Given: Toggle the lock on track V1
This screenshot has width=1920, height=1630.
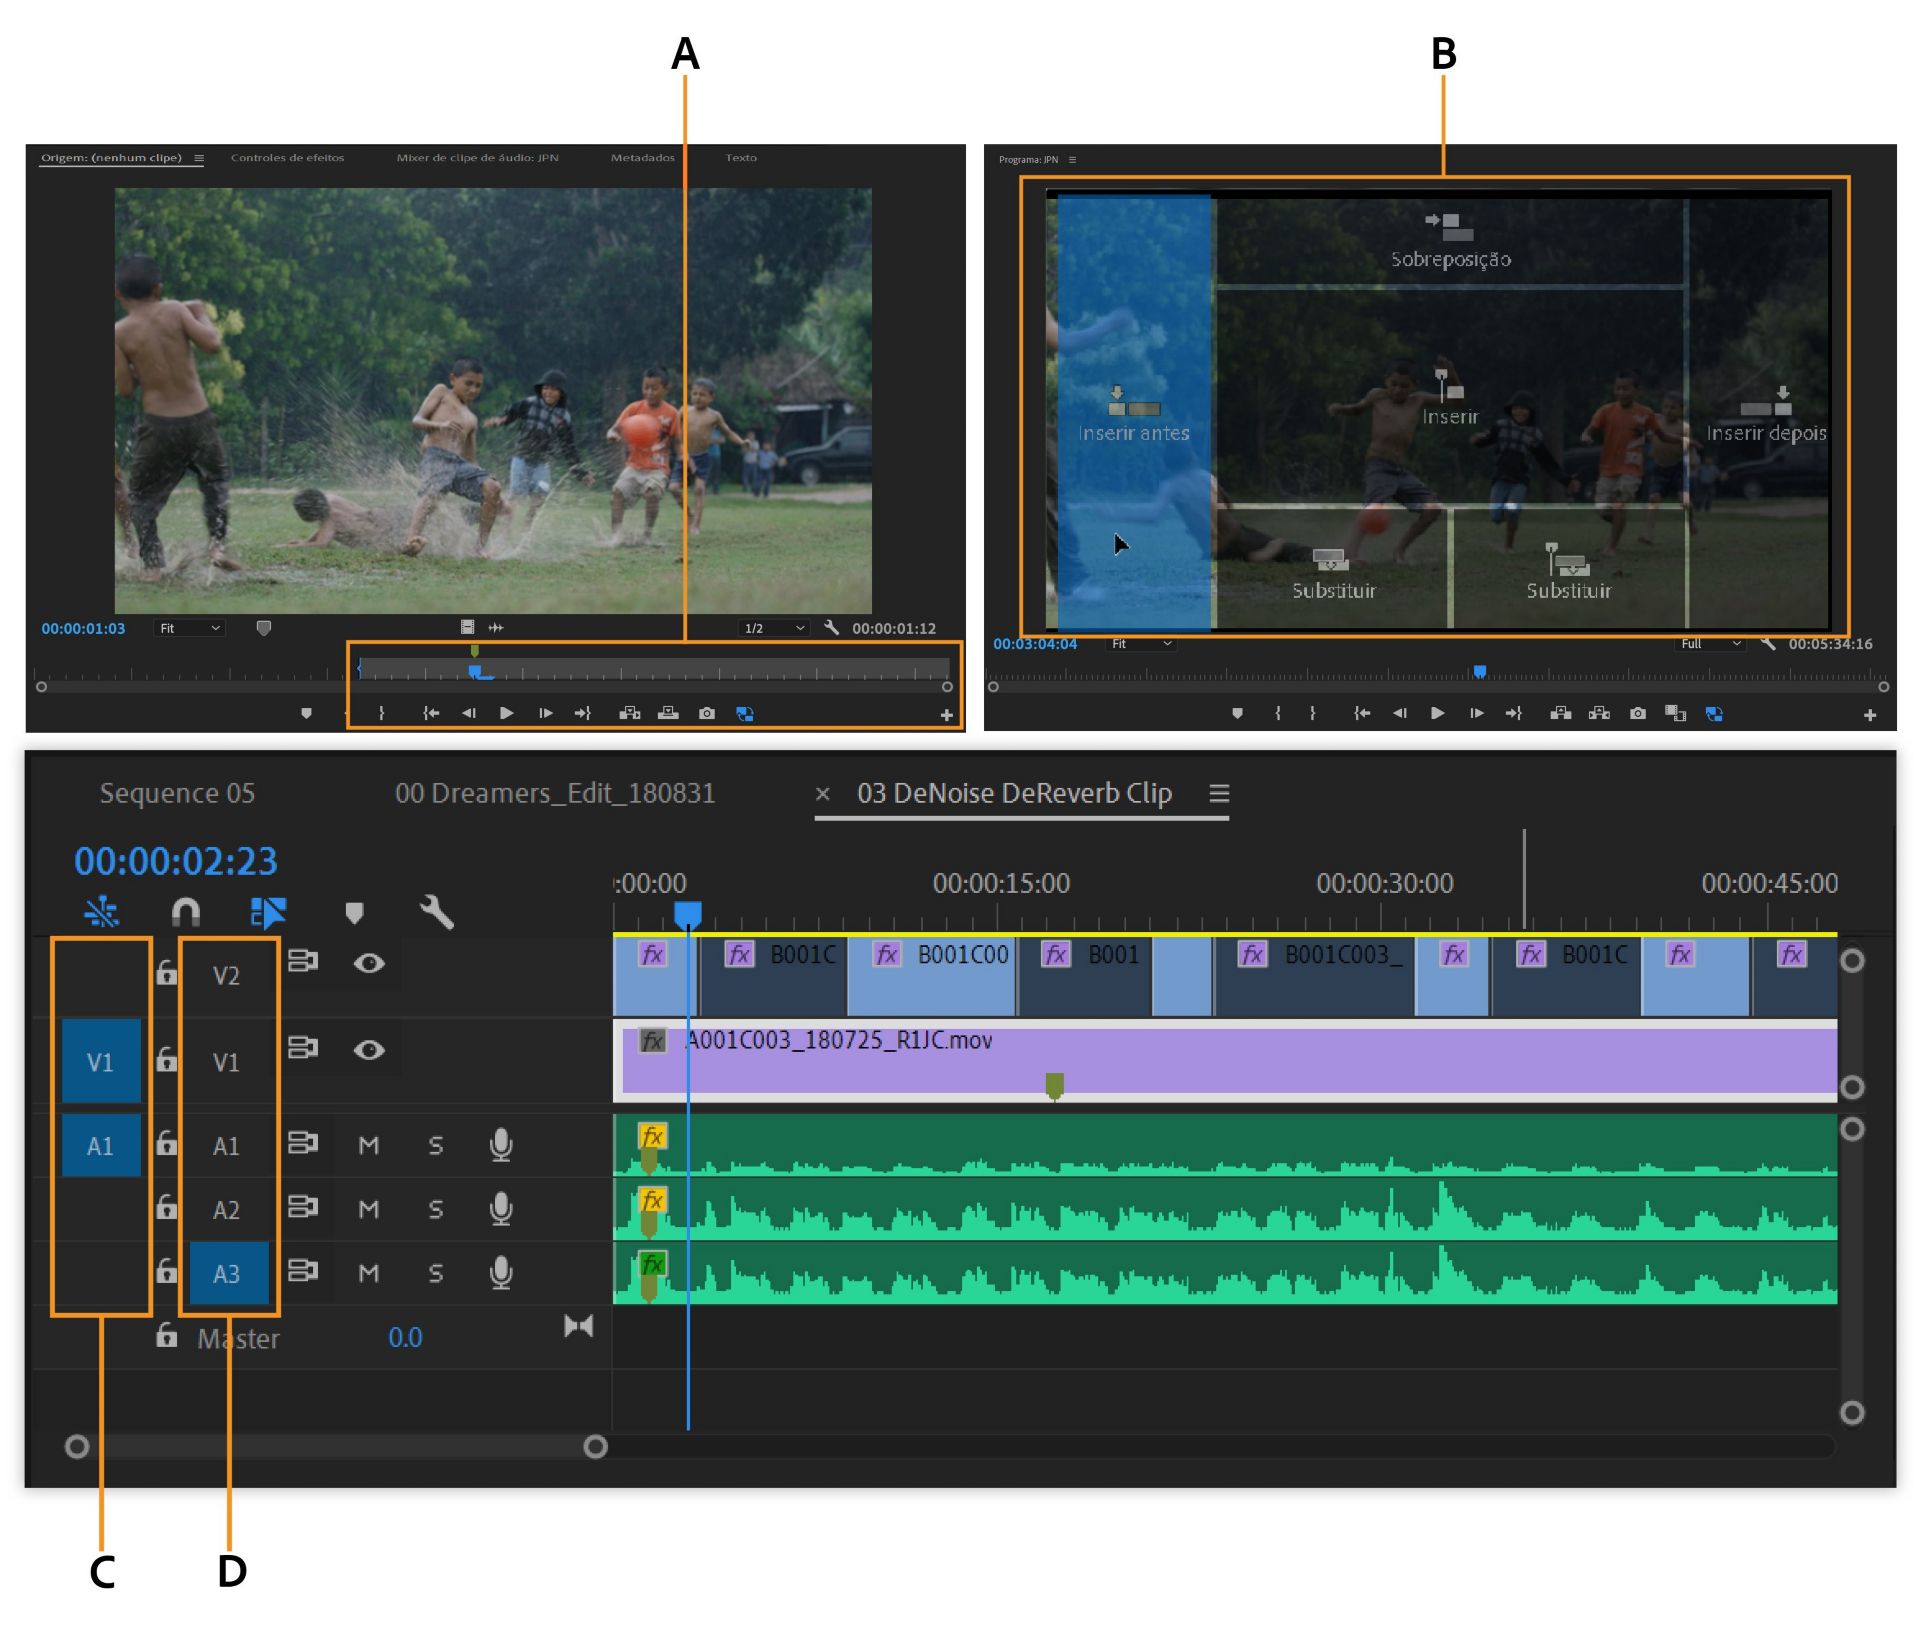Looking at the screenshot, I should point(167,1058).
